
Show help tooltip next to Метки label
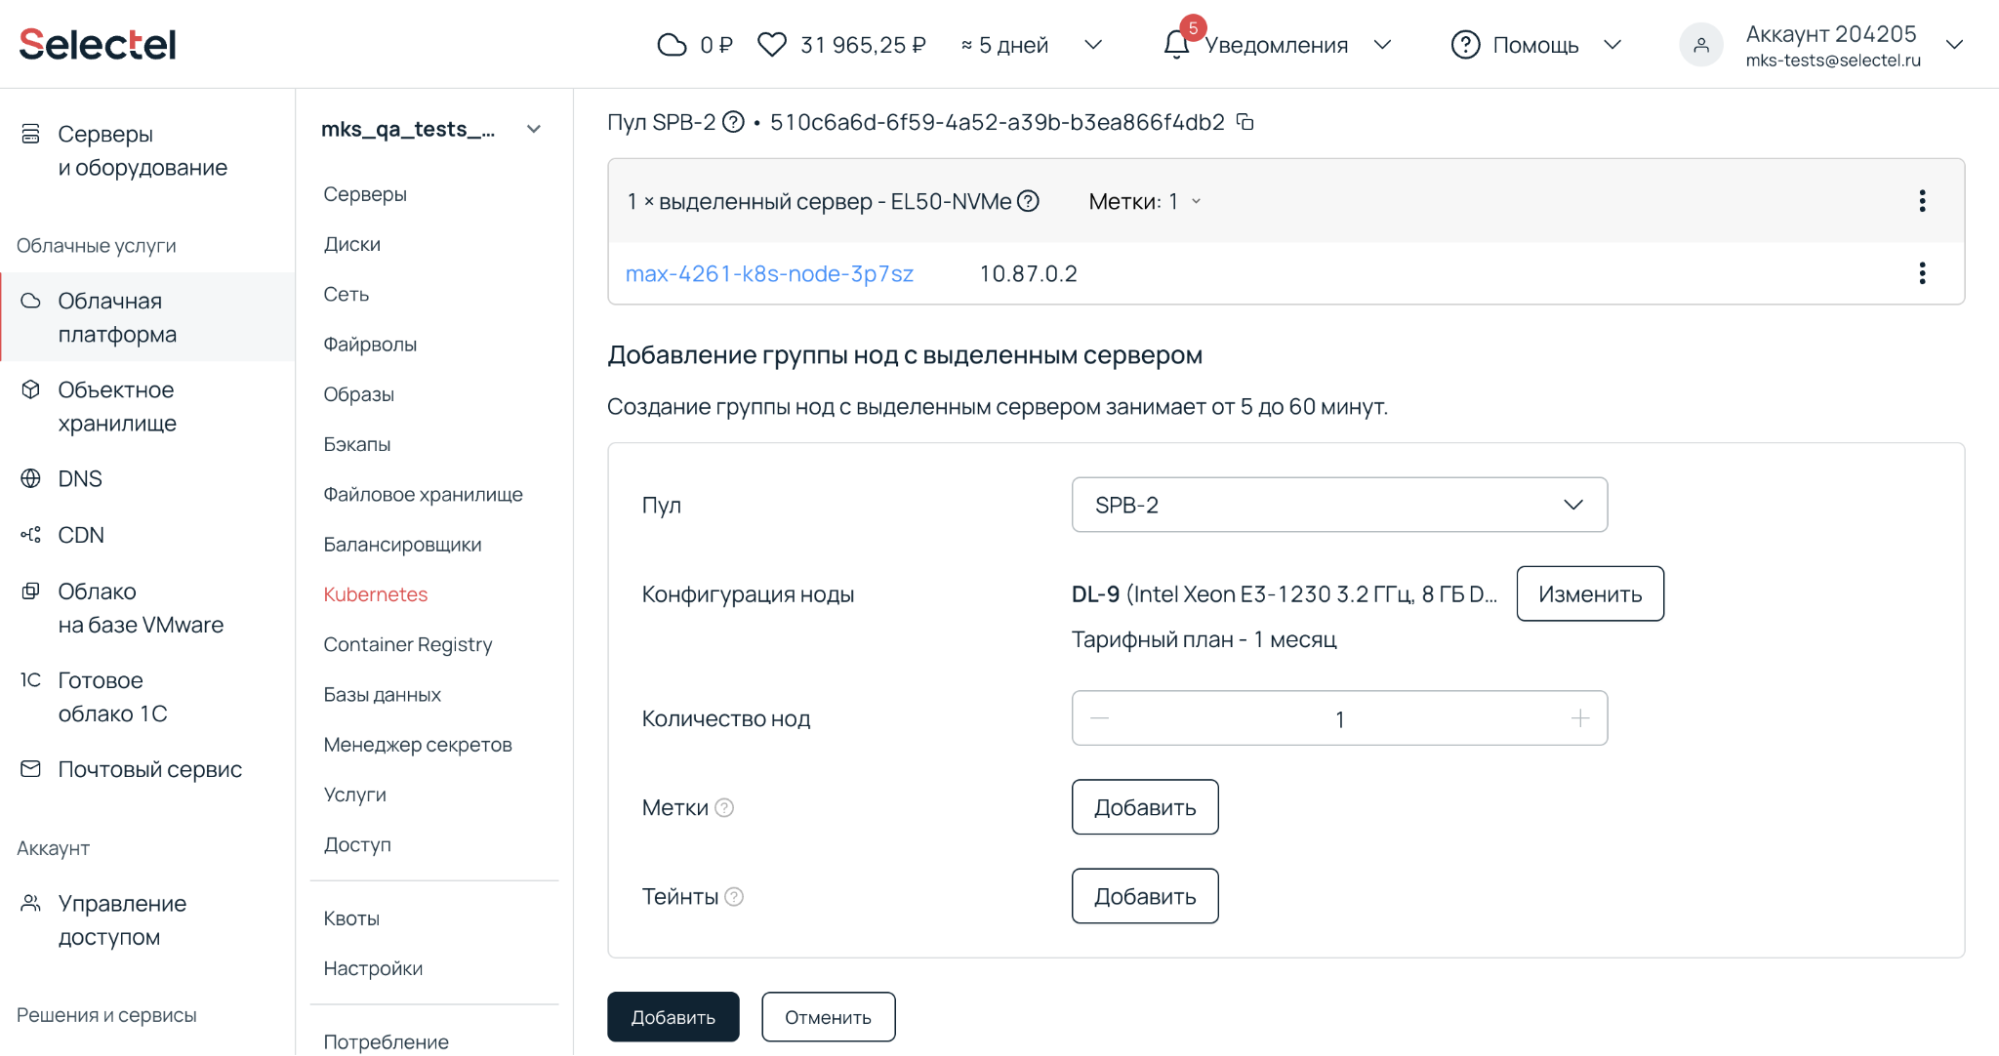click(725, 808)
